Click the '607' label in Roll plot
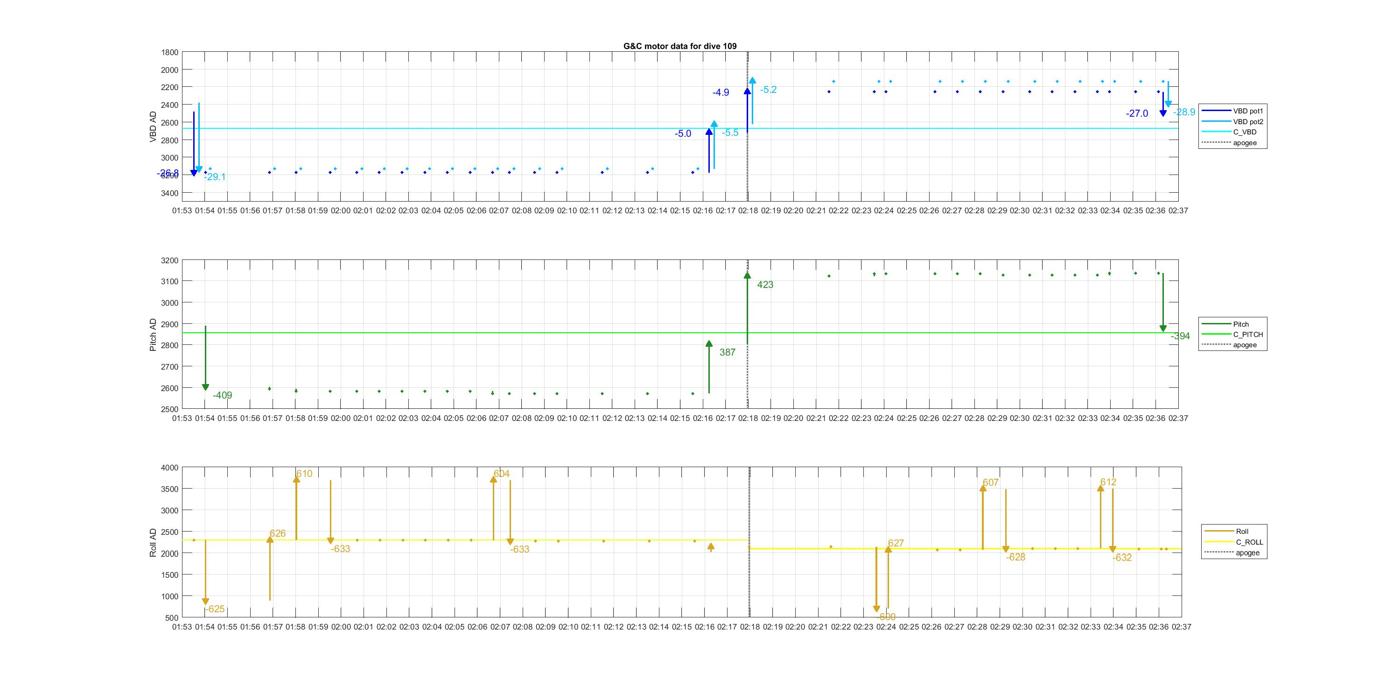The width and height of the screenshot is (1400, 693). point(991,483)
